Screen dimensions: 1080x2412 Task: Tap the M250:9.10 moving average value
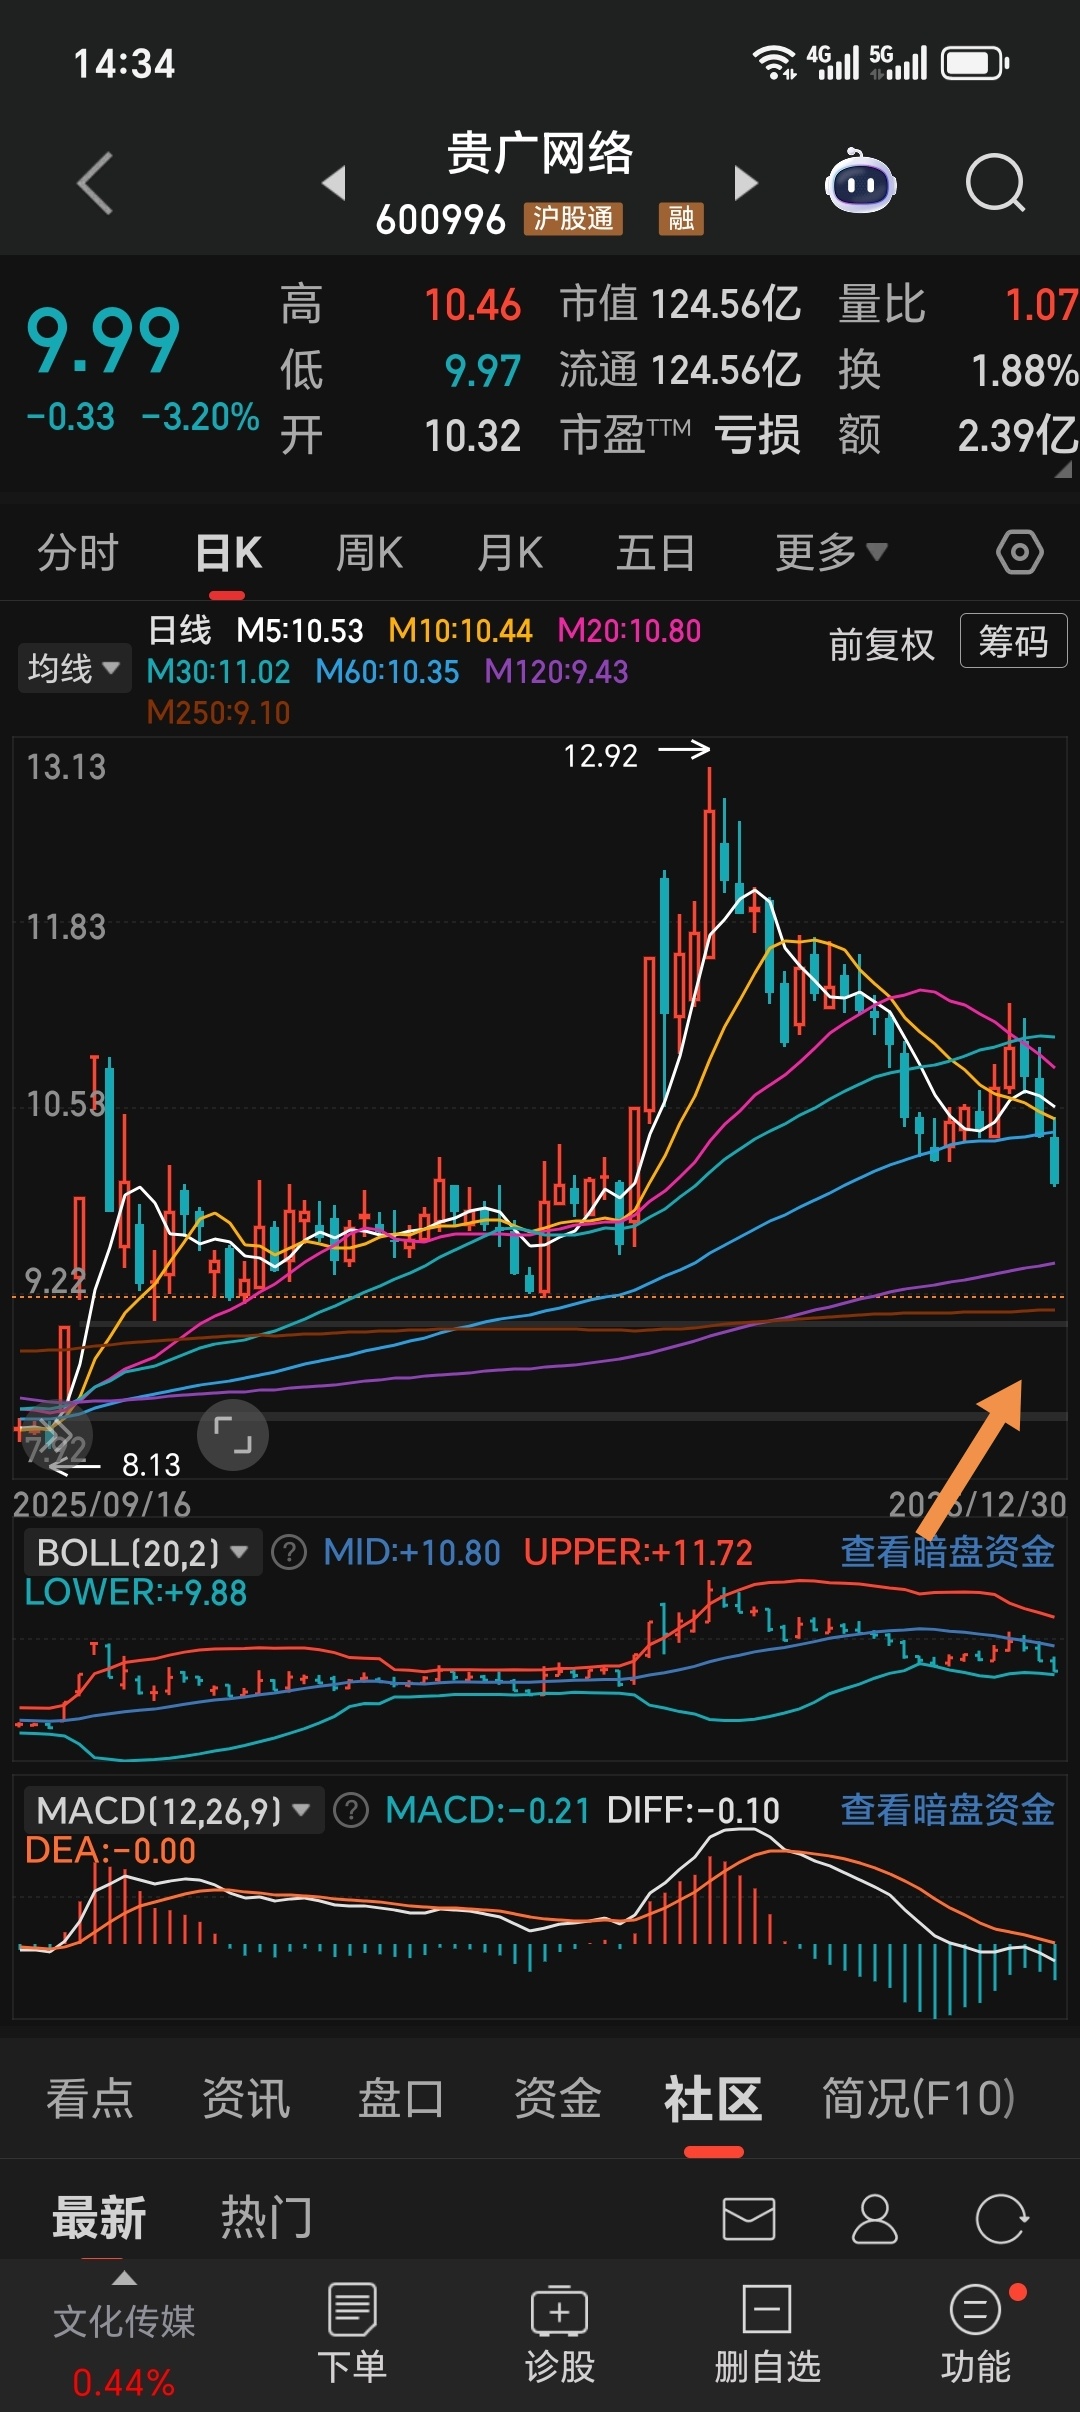[218, 713]
